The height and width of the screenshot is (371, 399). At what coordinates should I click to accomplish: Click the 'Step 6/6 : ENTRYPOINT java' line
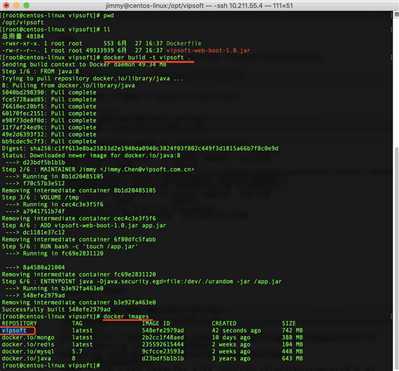142,281
